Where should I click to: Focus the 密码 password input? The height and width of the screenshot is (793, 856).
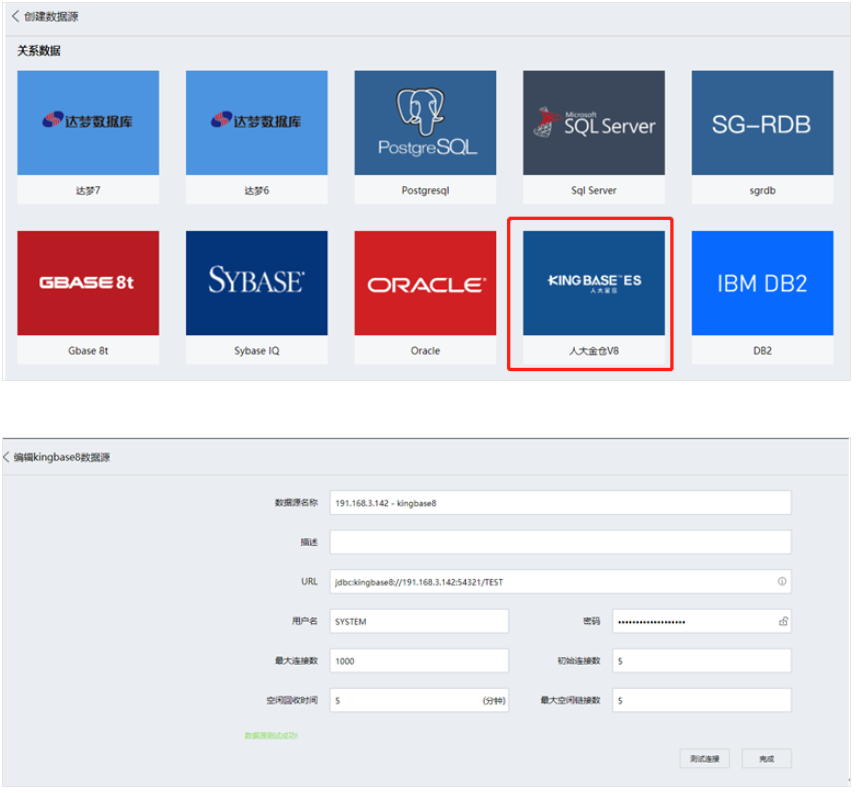(x=702, y=621)
